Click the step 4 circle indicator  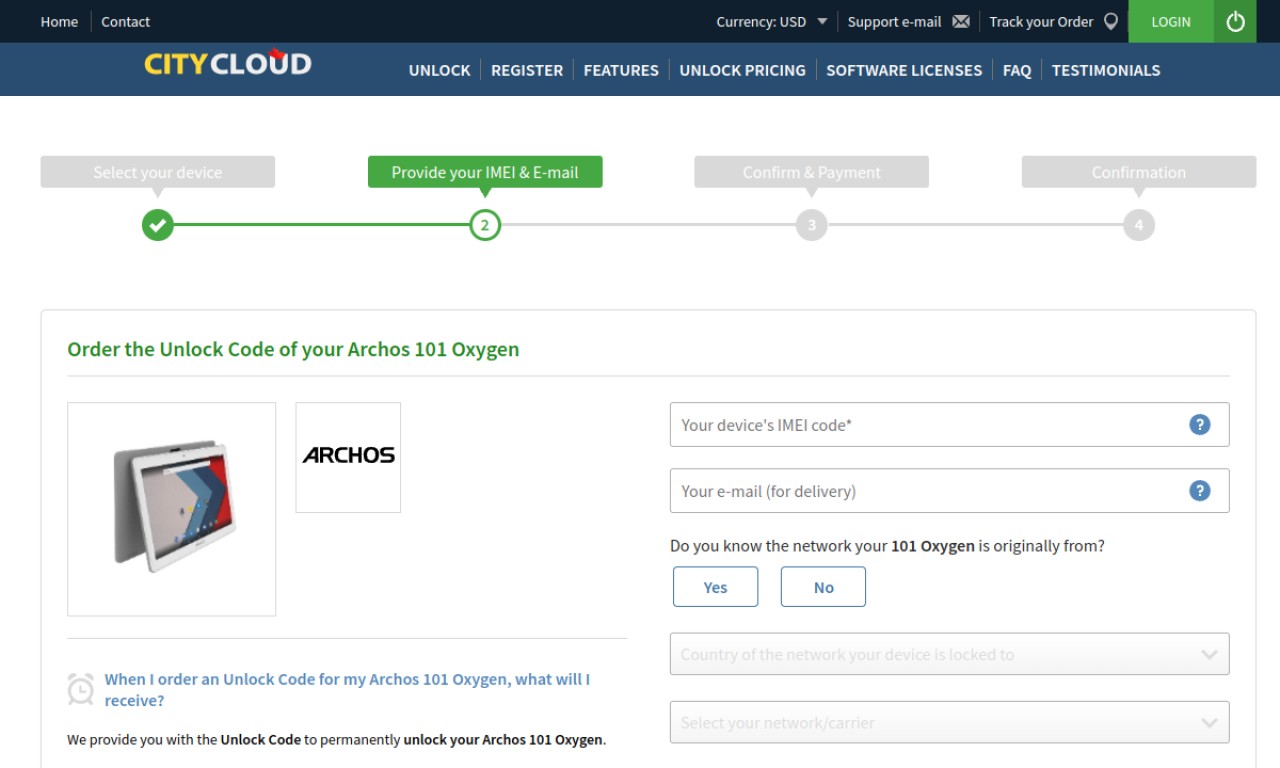pyautogui.click(x=1138, y=225)
